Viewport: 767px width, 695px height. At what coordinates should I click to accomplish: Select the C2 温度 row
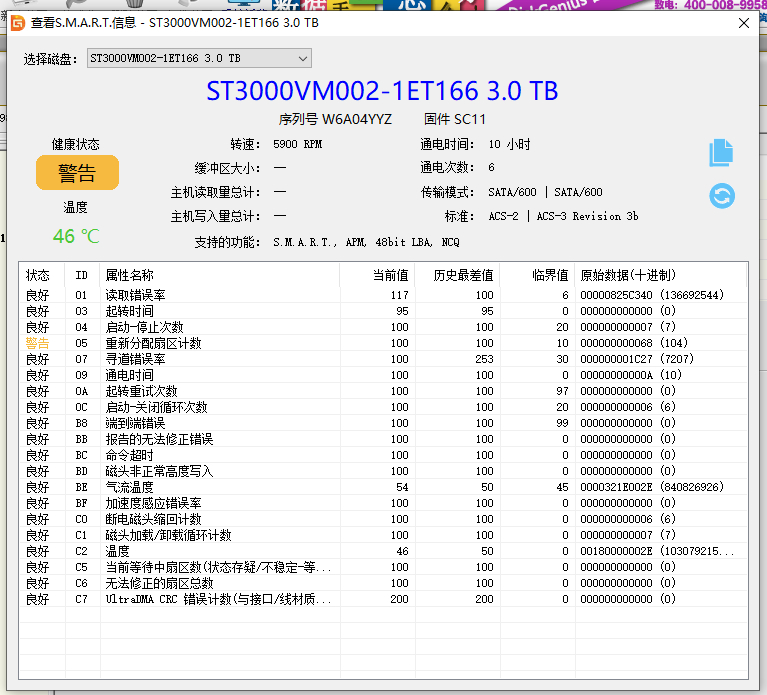[384, 551]
